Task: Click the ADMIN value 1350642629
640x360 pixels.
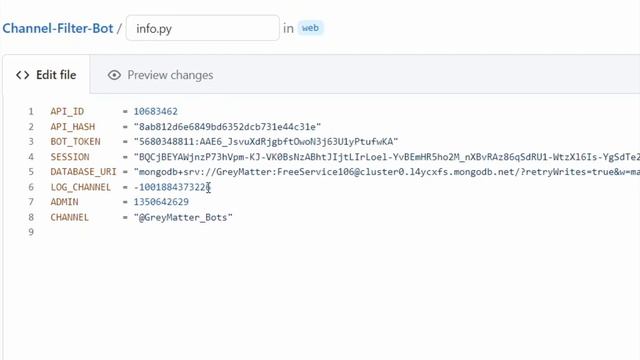Action: point(161,202)
